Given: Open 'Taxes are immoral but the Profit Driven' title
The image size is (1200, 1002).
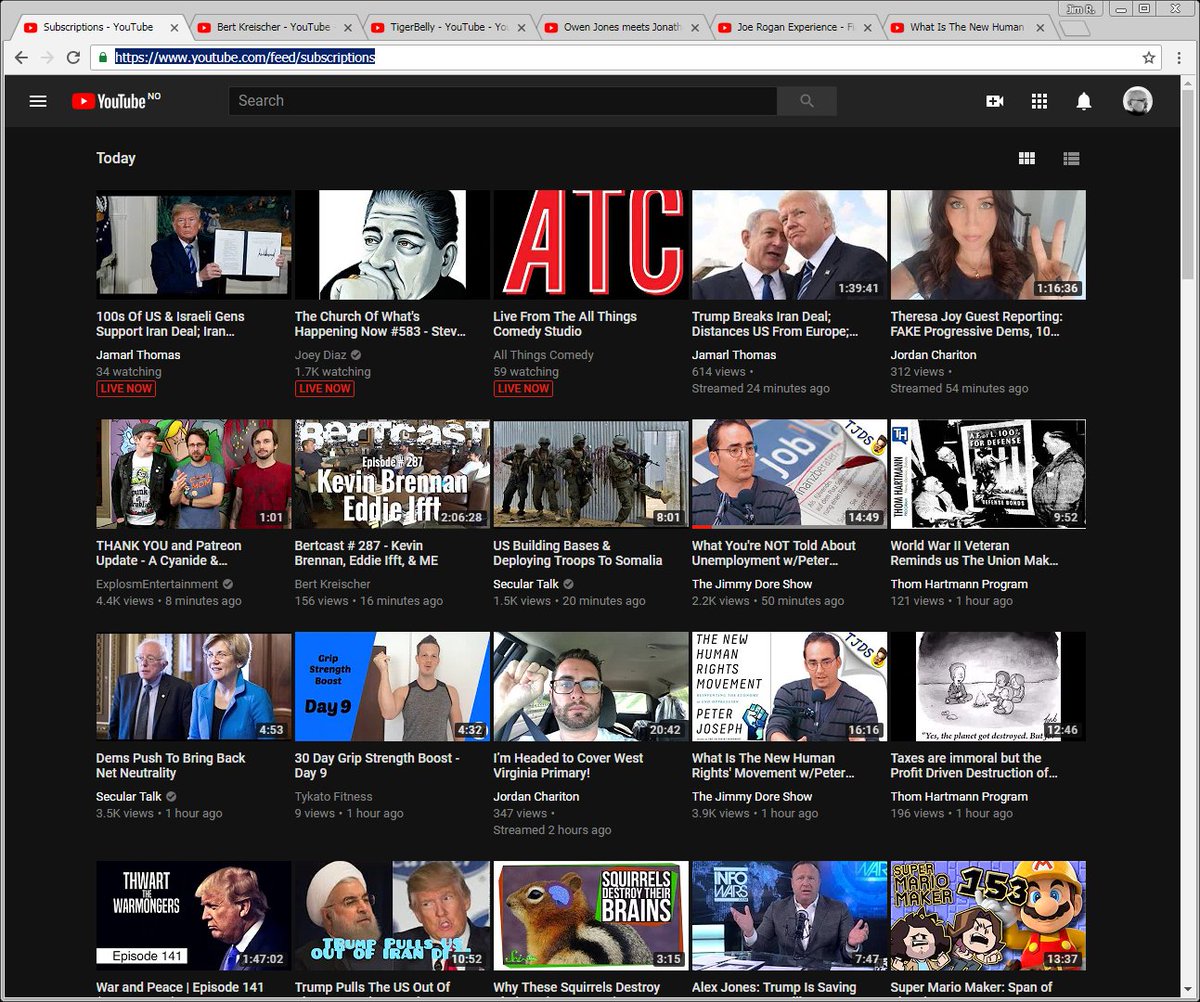Looking at the screenshot, I should coord(974,766).
